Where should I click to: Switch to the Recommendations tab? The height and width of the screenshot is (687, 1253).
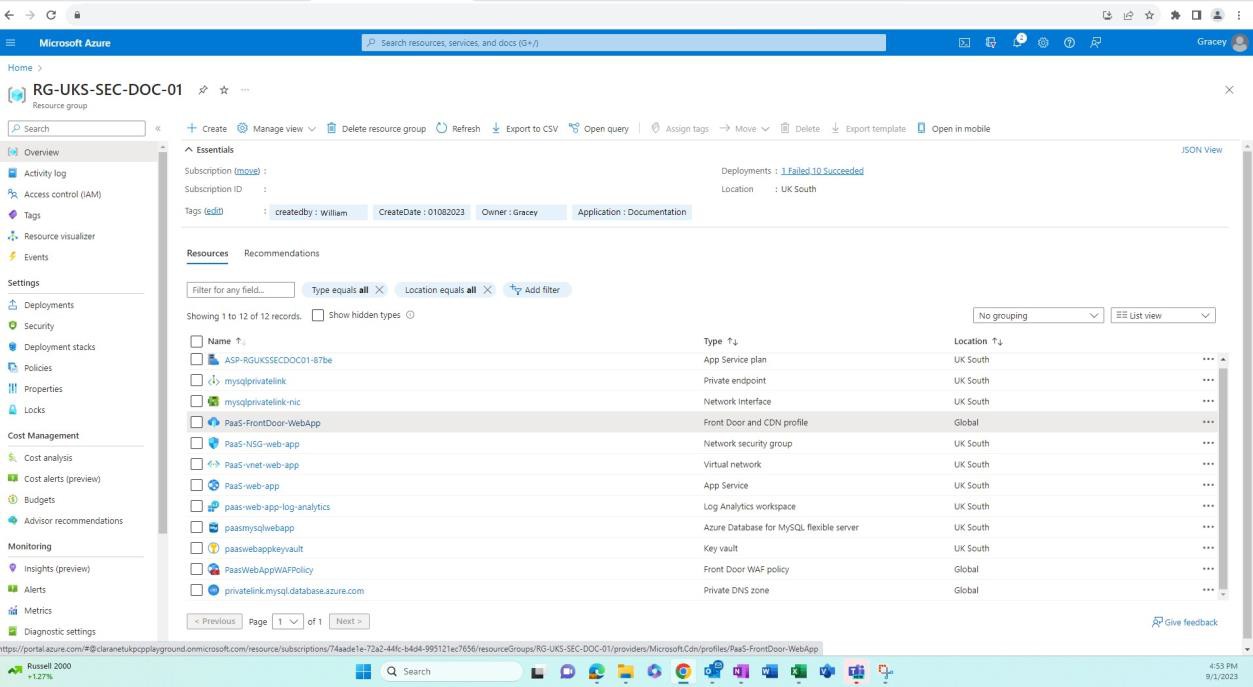(281, 253)
